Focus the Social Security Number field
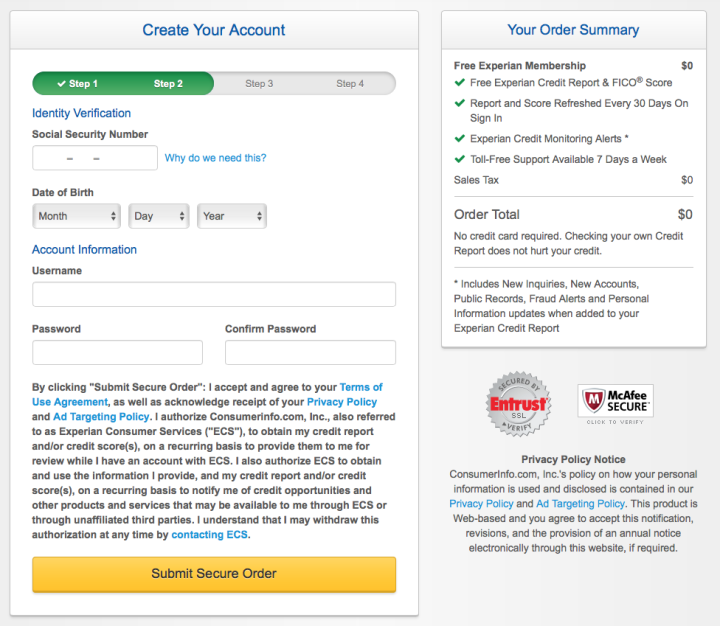Screen dimensions: 720x626 95,158
